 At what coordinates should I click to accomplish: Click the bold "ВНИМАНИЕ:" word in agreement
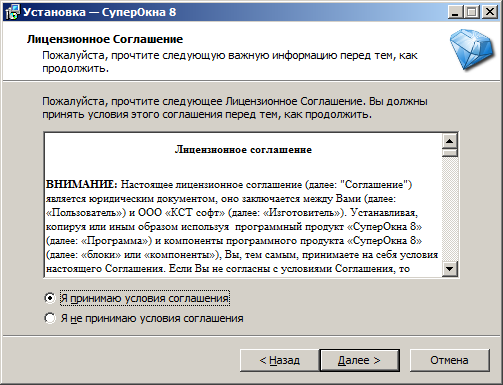[82, 184]
